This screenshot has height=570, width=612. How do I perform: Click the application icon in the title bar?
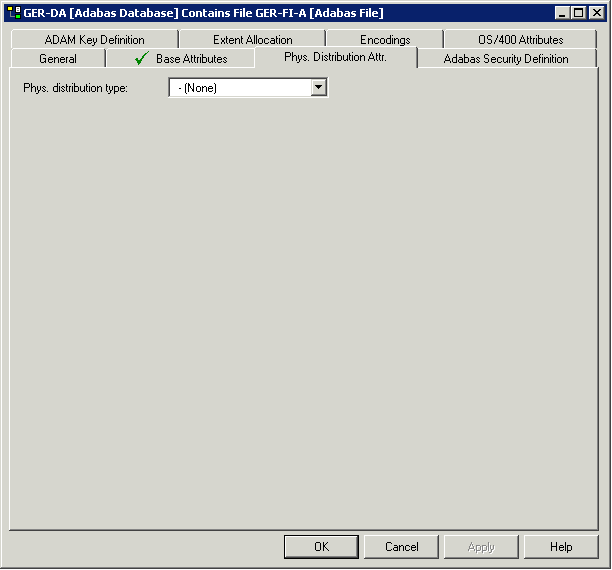pos(13,13)
